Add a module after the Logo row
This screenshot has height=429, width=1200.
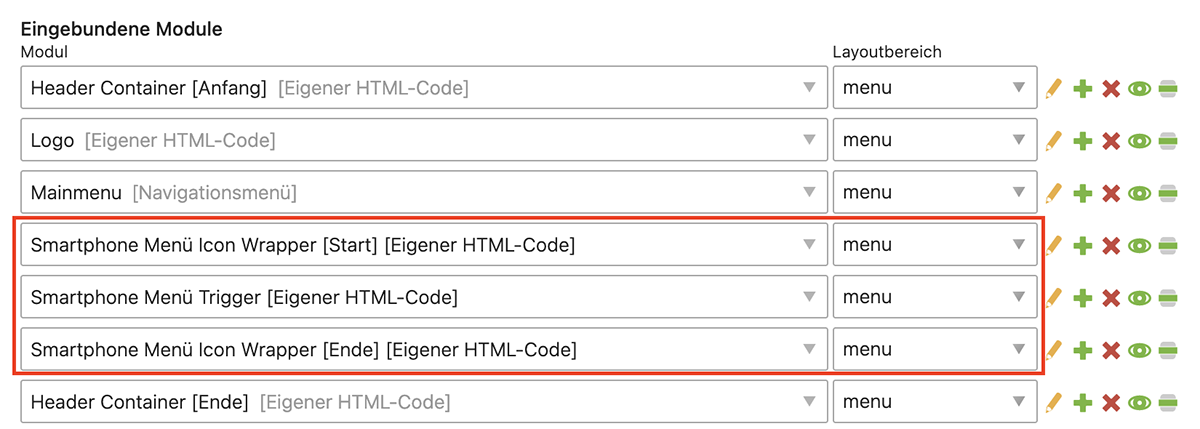pyautogui.click(x=1081, y=142)
